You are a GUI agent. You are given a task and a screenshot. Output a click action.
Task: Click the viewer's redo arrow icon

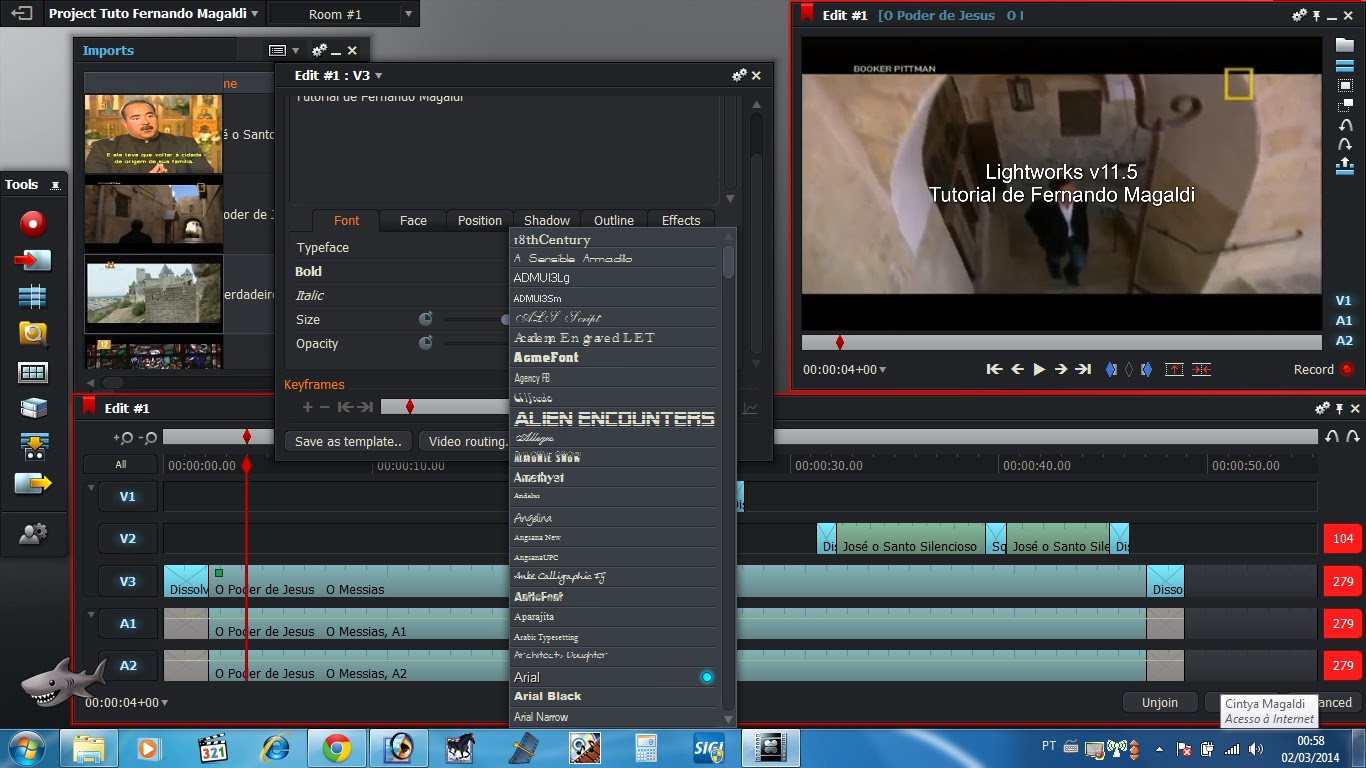coord(1345,144)
